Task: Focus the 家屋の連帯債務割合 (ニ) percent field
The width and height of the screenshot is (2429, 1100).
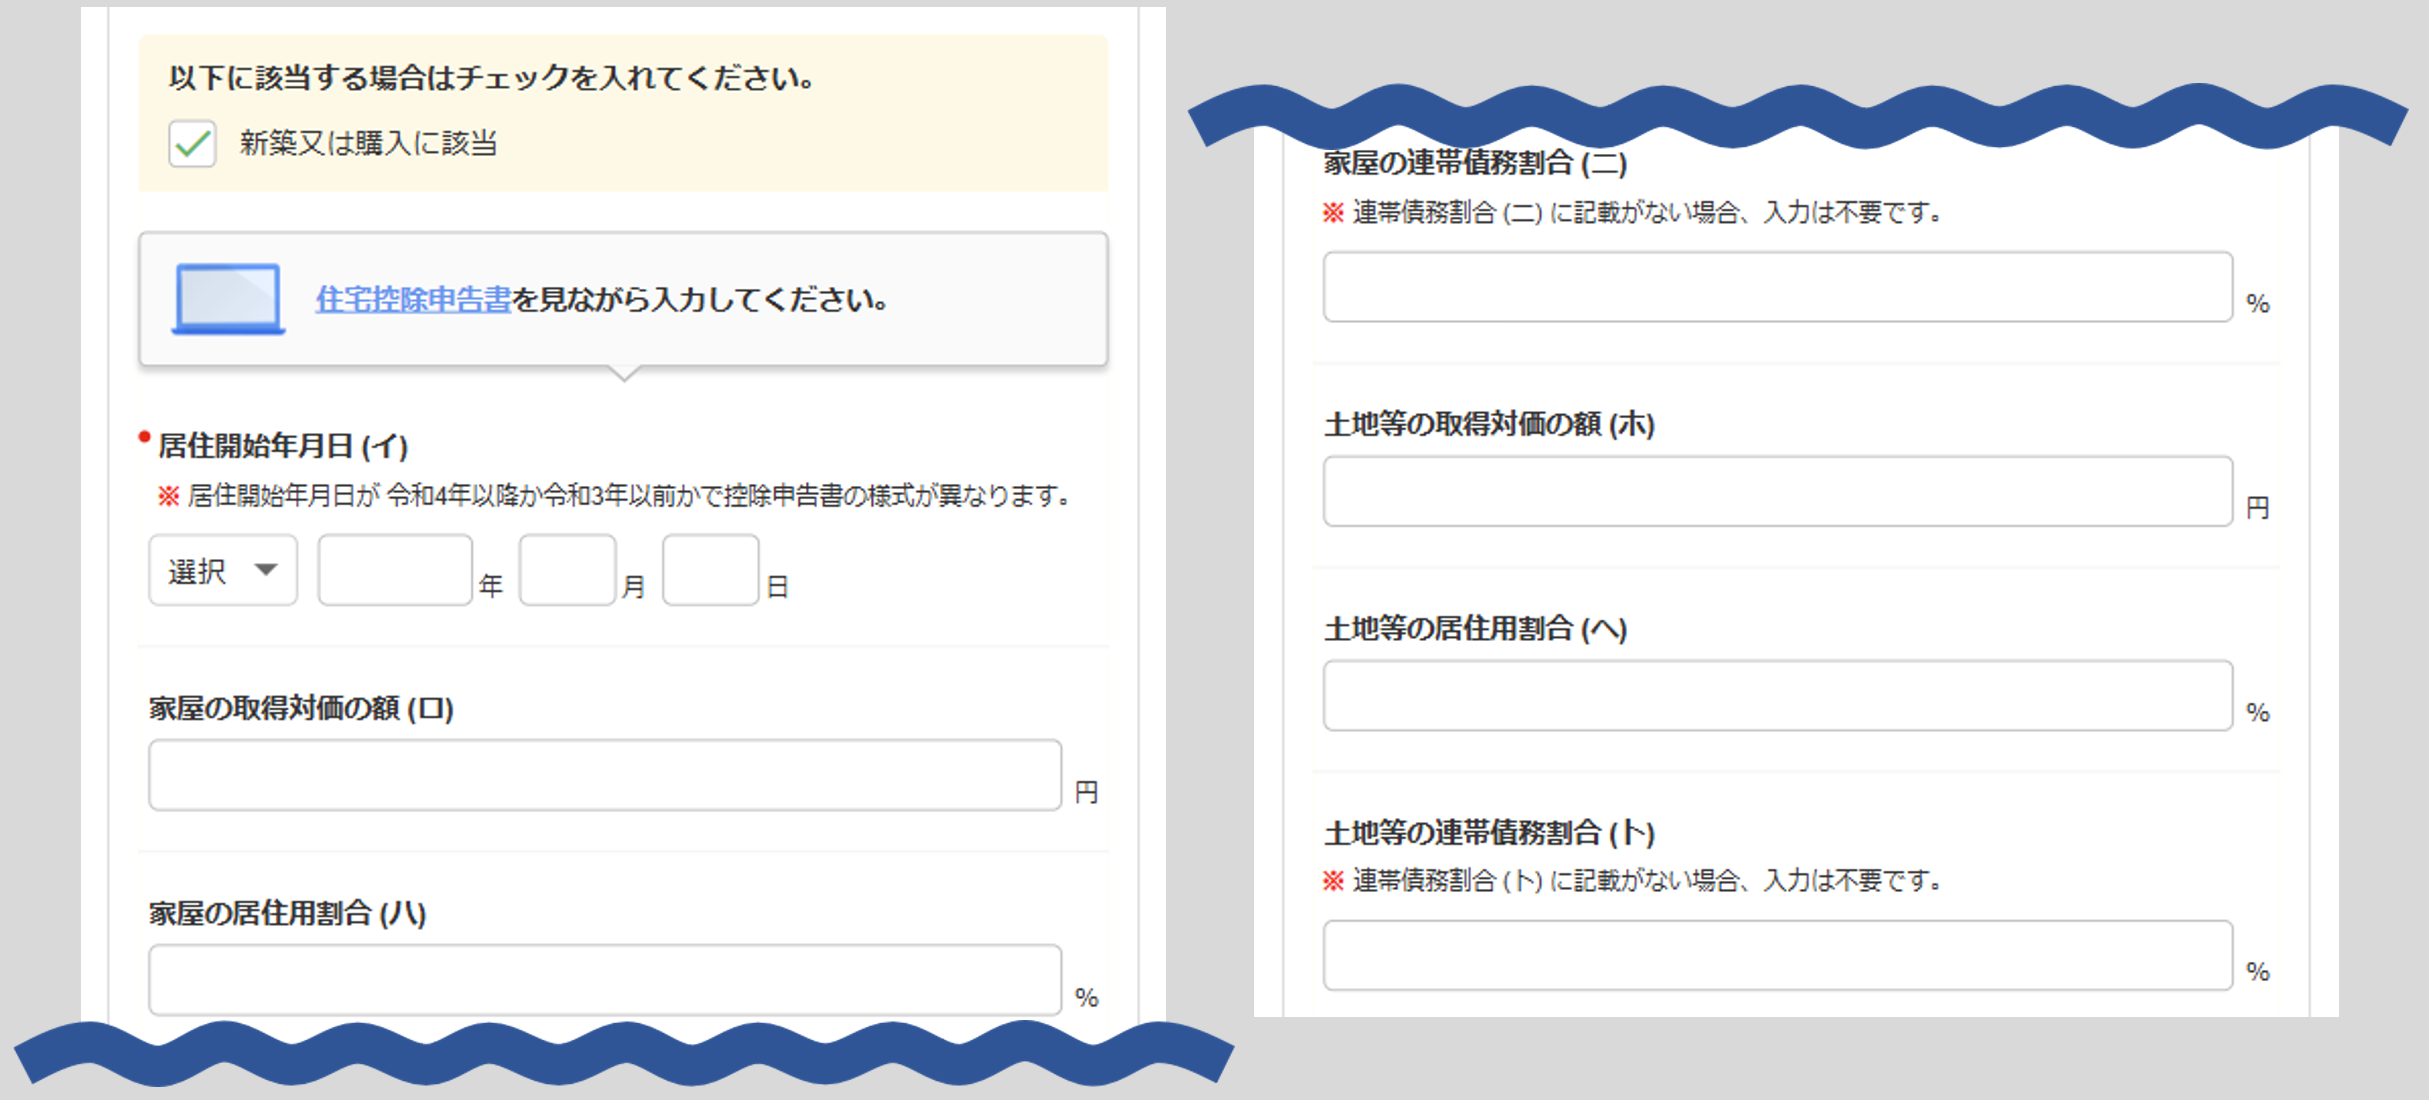Action: click(x=1777, y=287)
